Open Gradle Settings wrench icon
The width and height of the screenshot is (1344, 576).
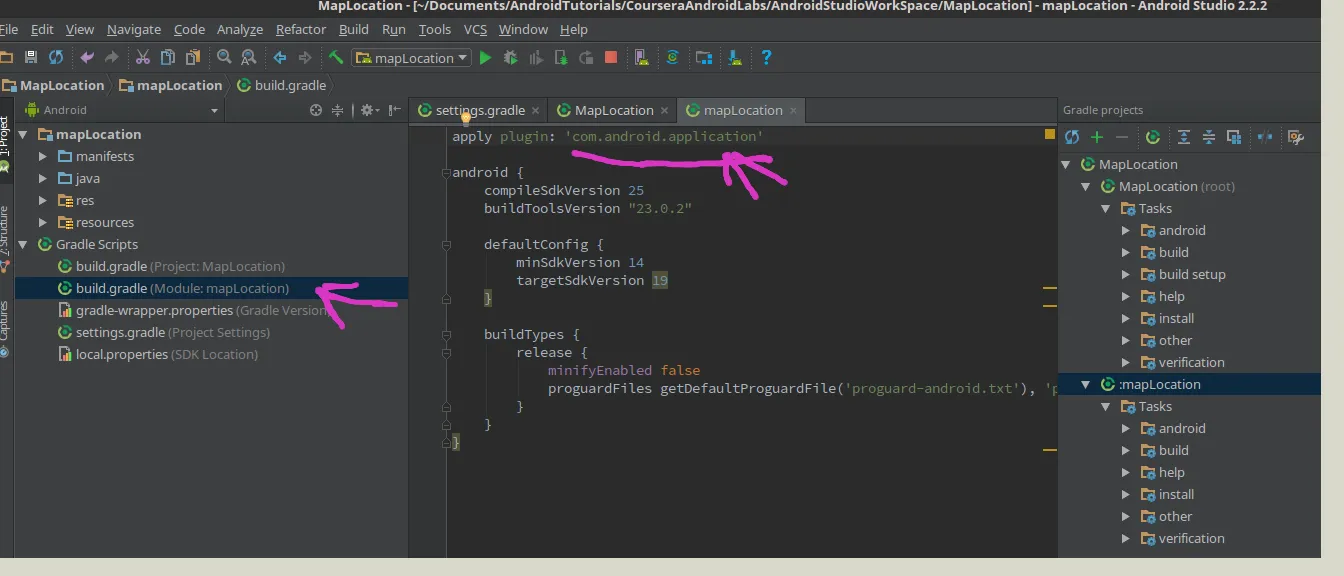click(x=1296, y=137)
